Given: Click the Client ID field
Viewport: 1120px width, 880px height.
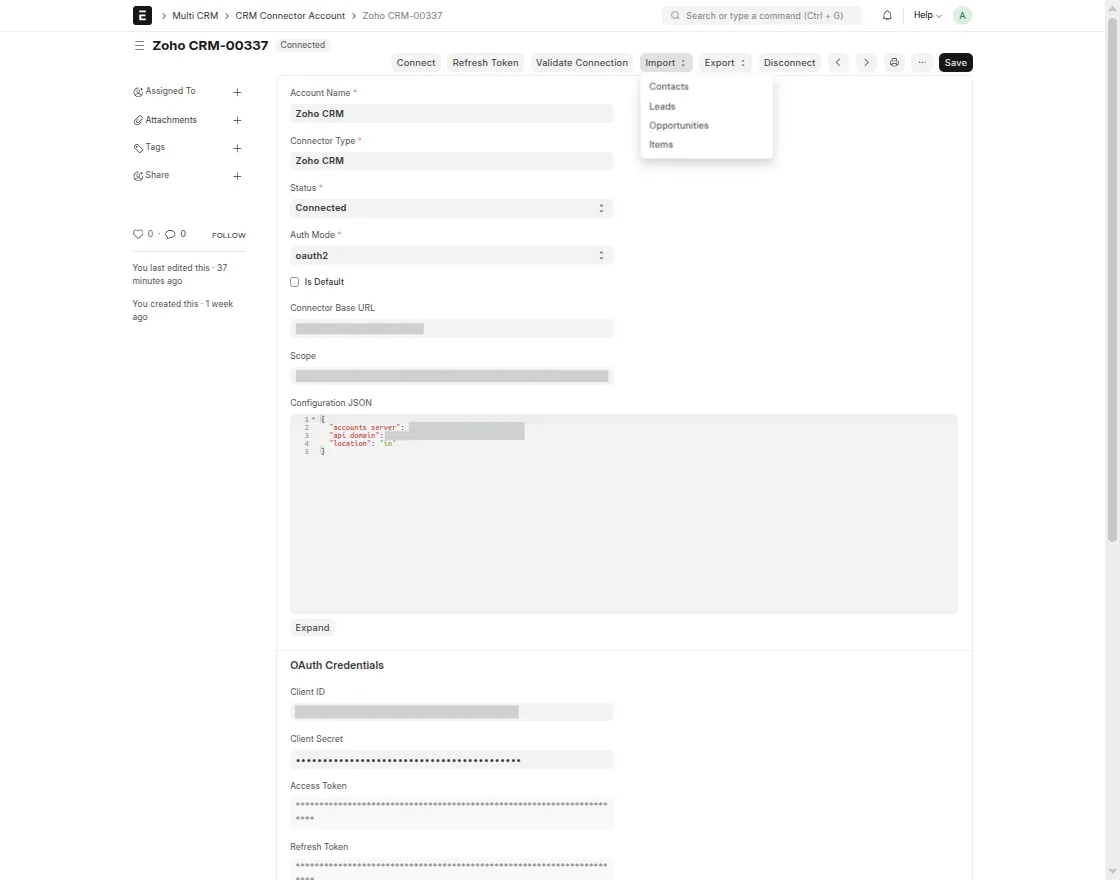Looking at the screenshot, I should tap(451, 711).
